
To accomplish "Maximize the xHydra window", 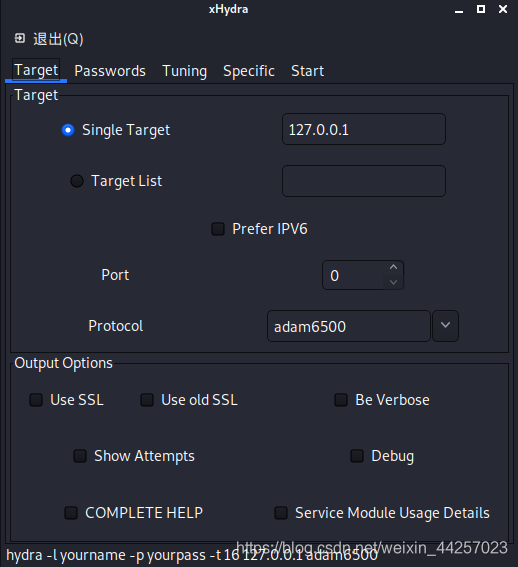I will 481,9.
